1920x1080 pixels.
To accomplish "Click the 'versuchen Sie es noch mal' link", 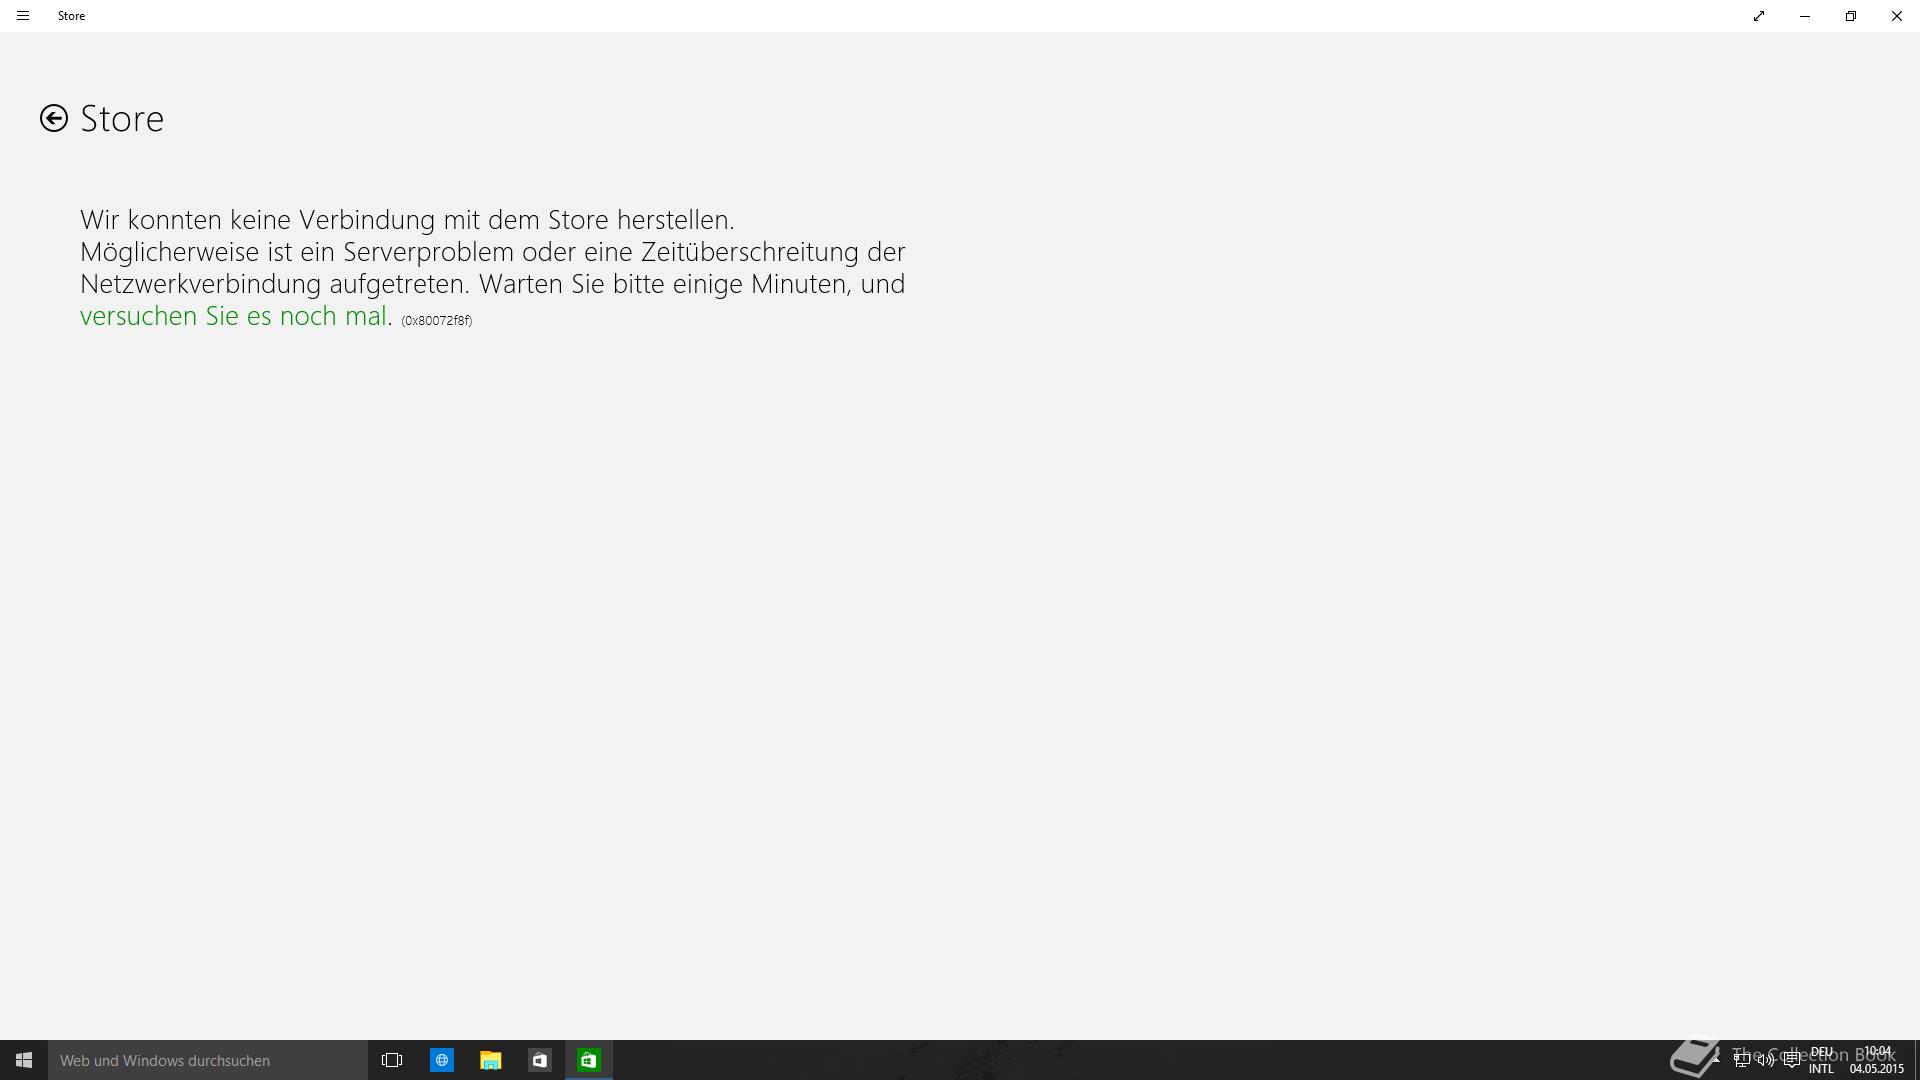I will 233,316.
